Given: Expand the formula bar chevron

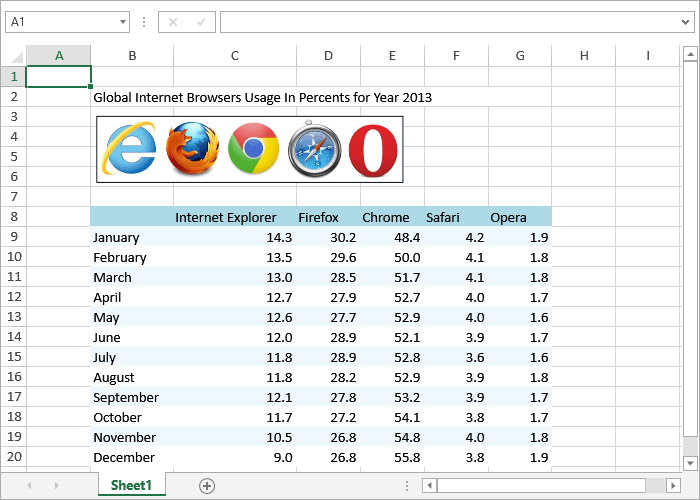Looking at the screenshot, I should 685,22.
